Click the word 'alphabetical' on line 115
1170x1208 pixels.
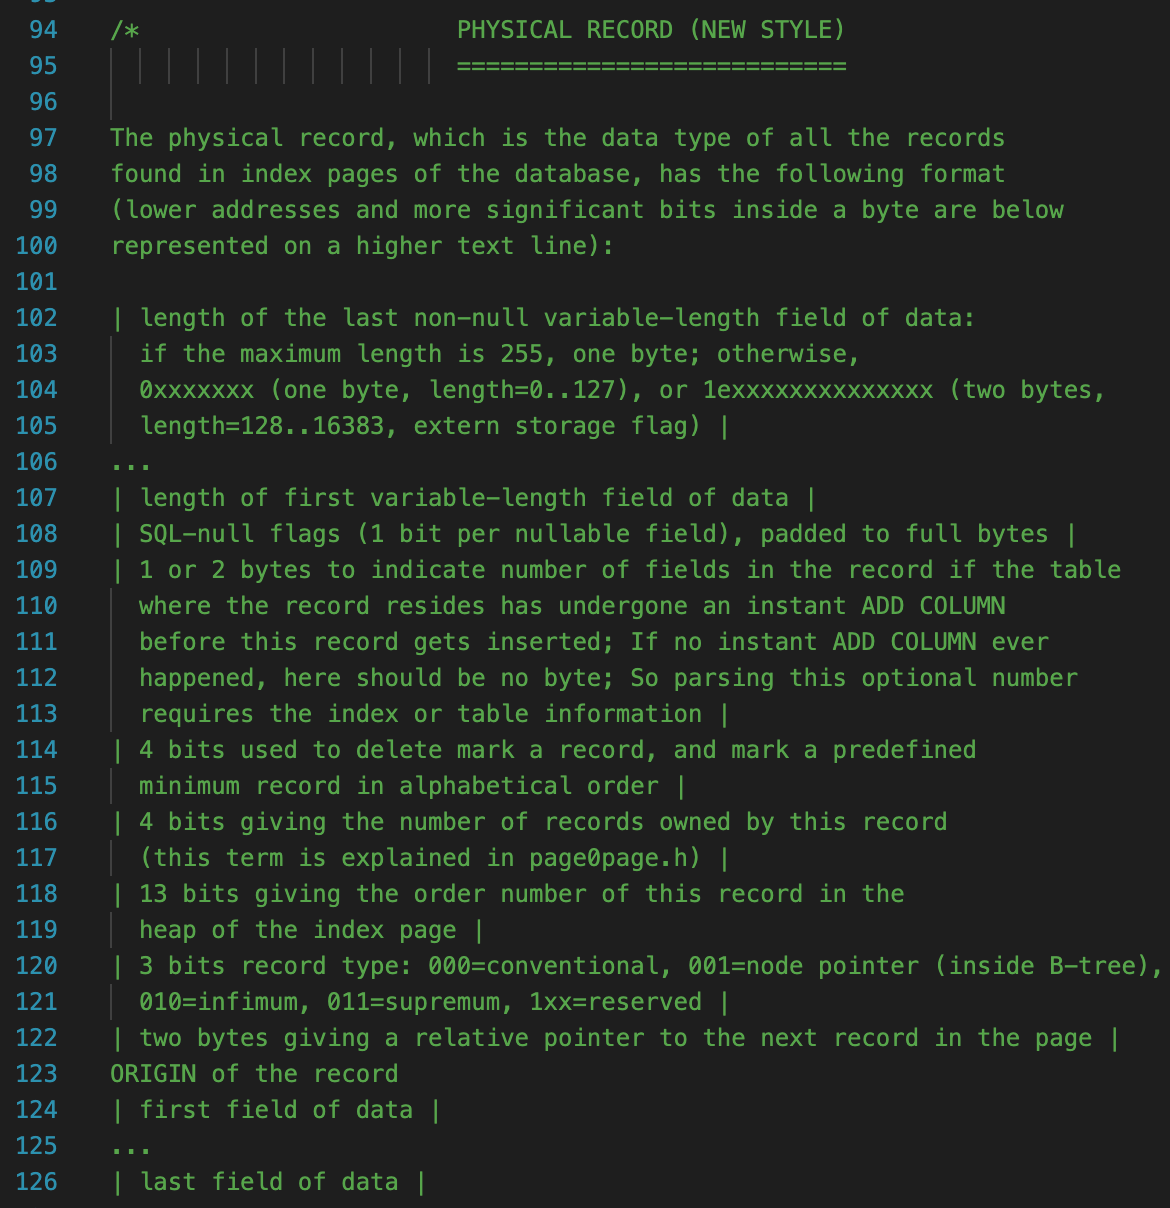click(485, 786)
